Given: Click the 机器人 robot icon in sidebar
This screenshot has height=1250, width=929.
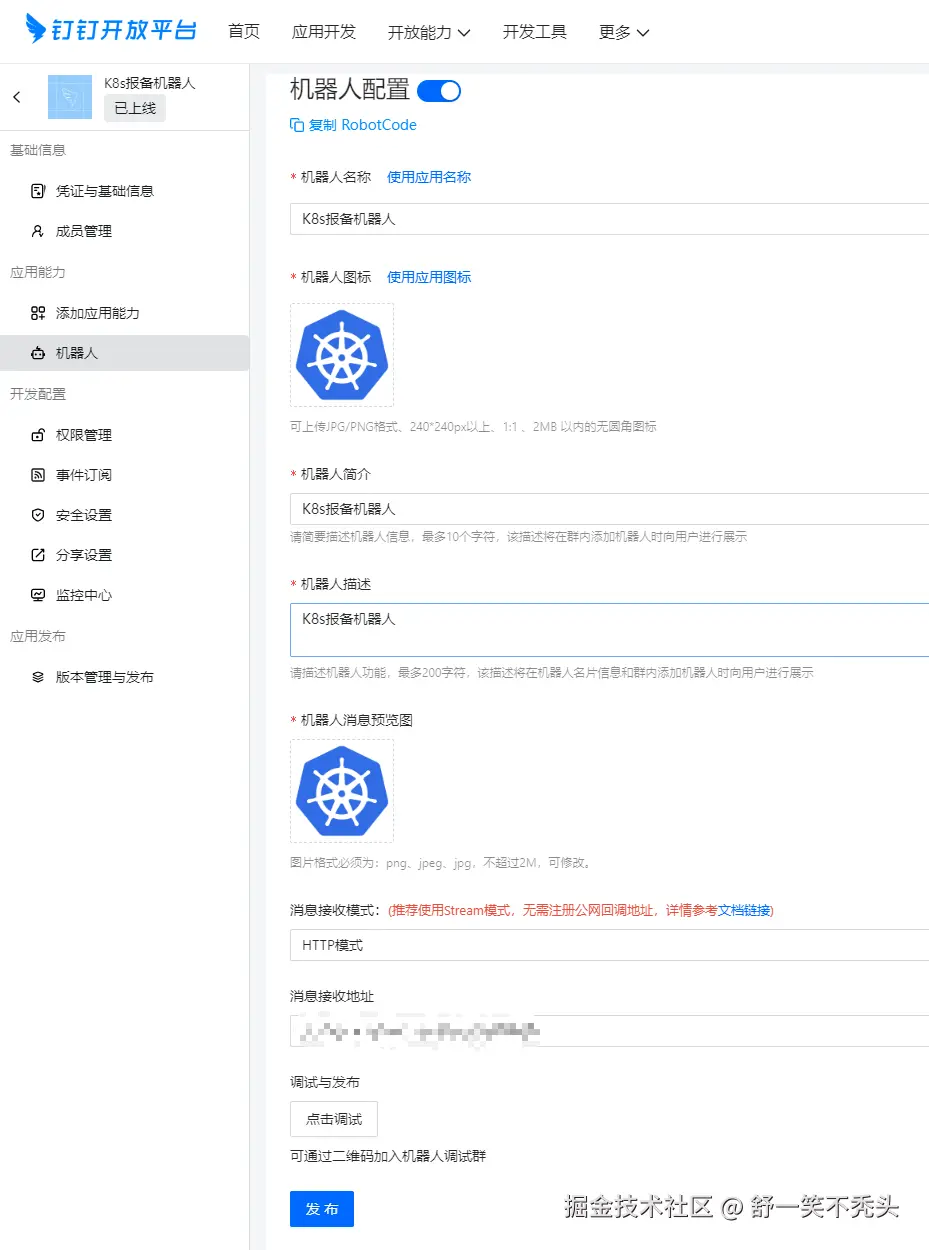Looking at the screenshot, I should 38,353.
